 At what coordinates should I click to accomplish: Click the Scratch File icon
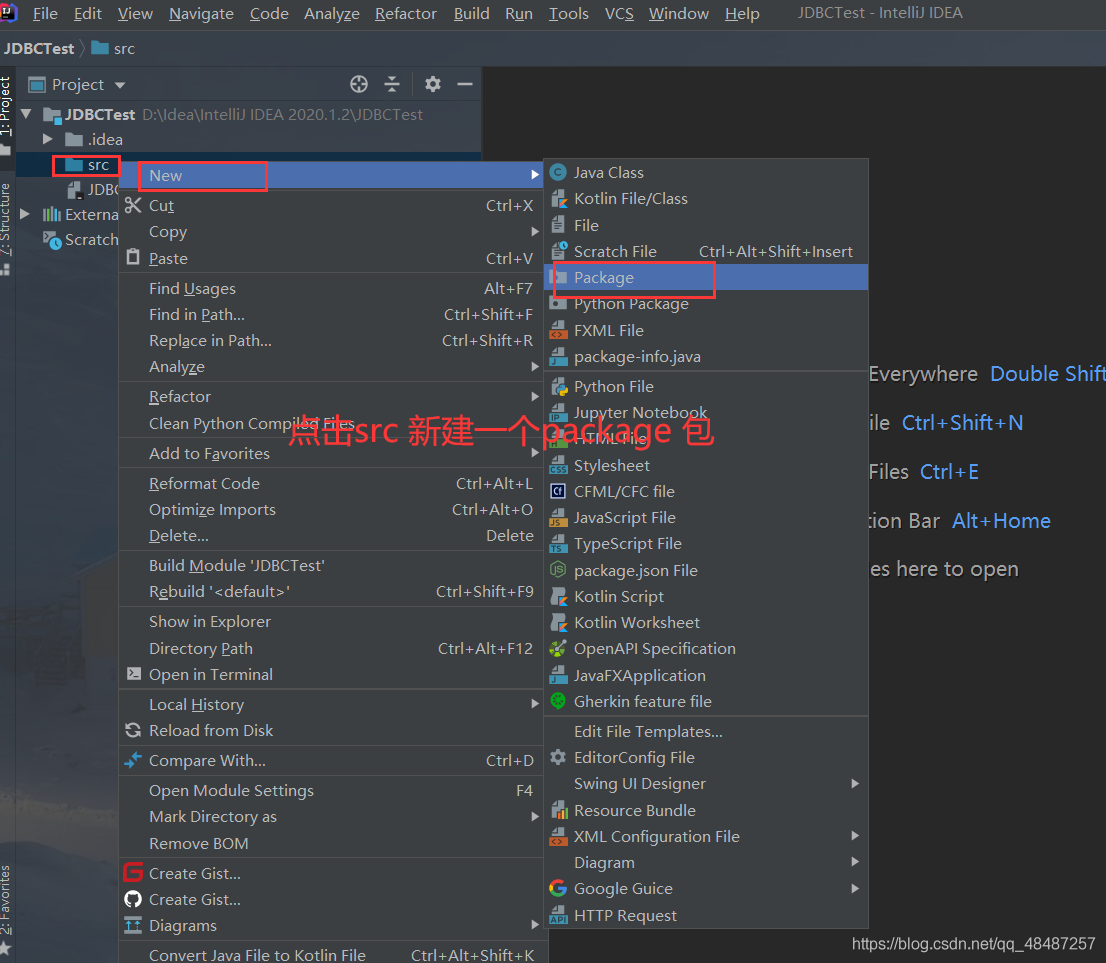[558, 251]
